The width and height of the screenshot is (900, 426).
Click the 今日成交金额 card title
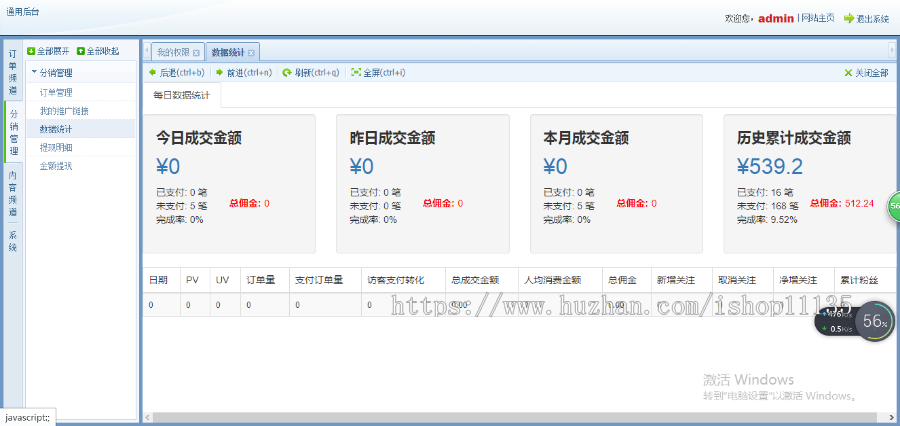tap(199, 138)
